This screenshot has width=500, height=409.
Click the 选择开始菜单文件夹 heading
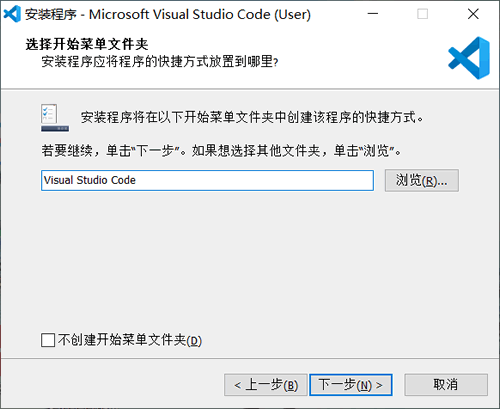pos(87,44)
